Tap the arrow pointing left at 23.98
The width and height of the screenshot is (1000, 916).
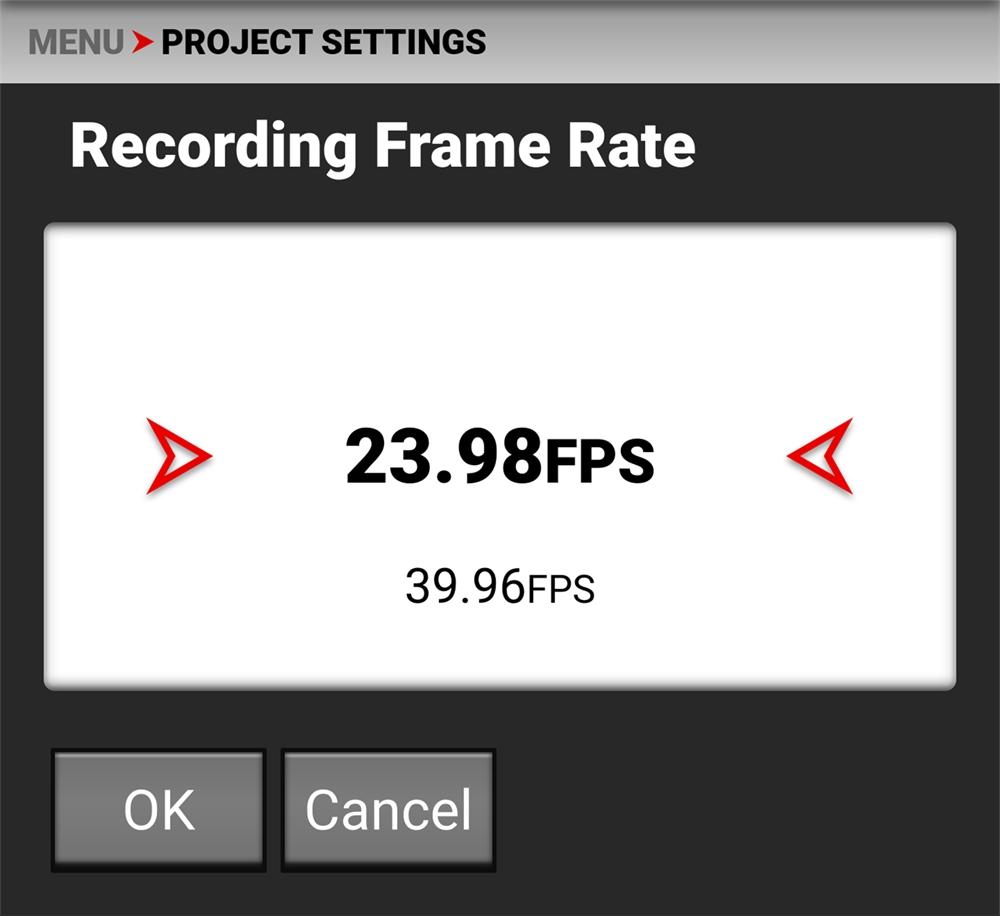[820, 457]
